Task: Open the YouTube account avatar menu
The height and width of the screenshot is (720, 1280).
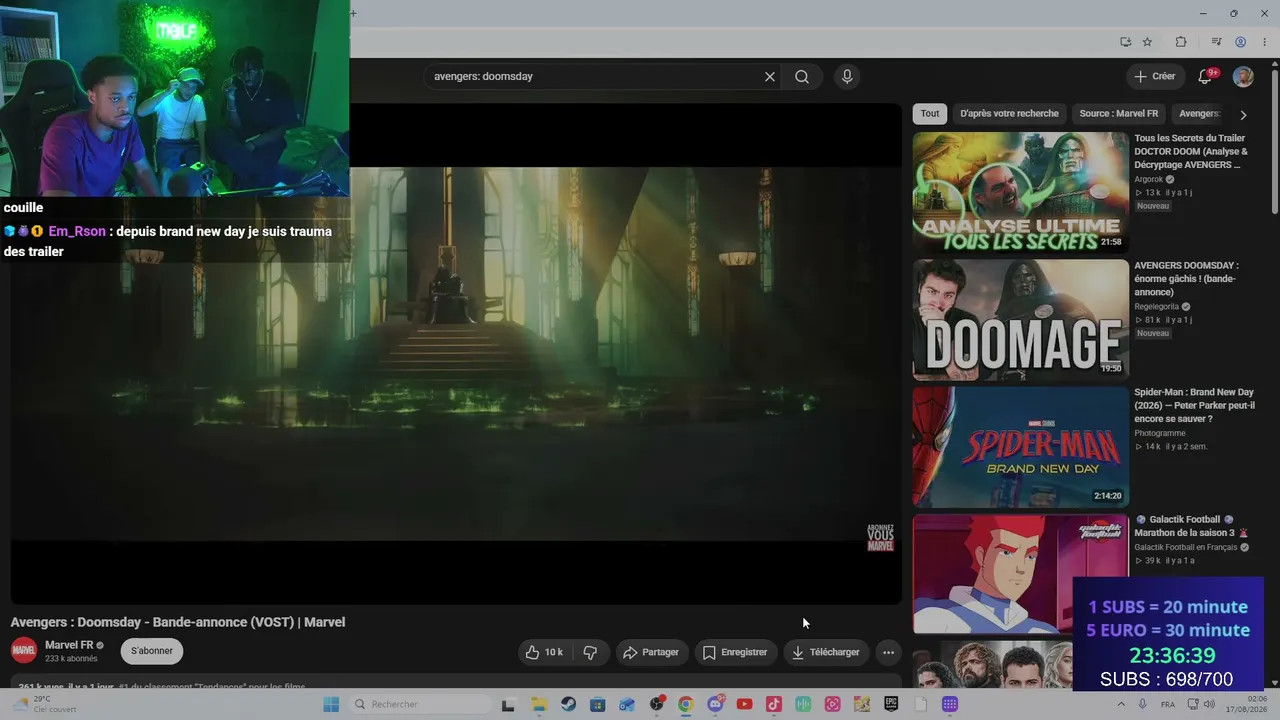Action: coord(1243,77)
